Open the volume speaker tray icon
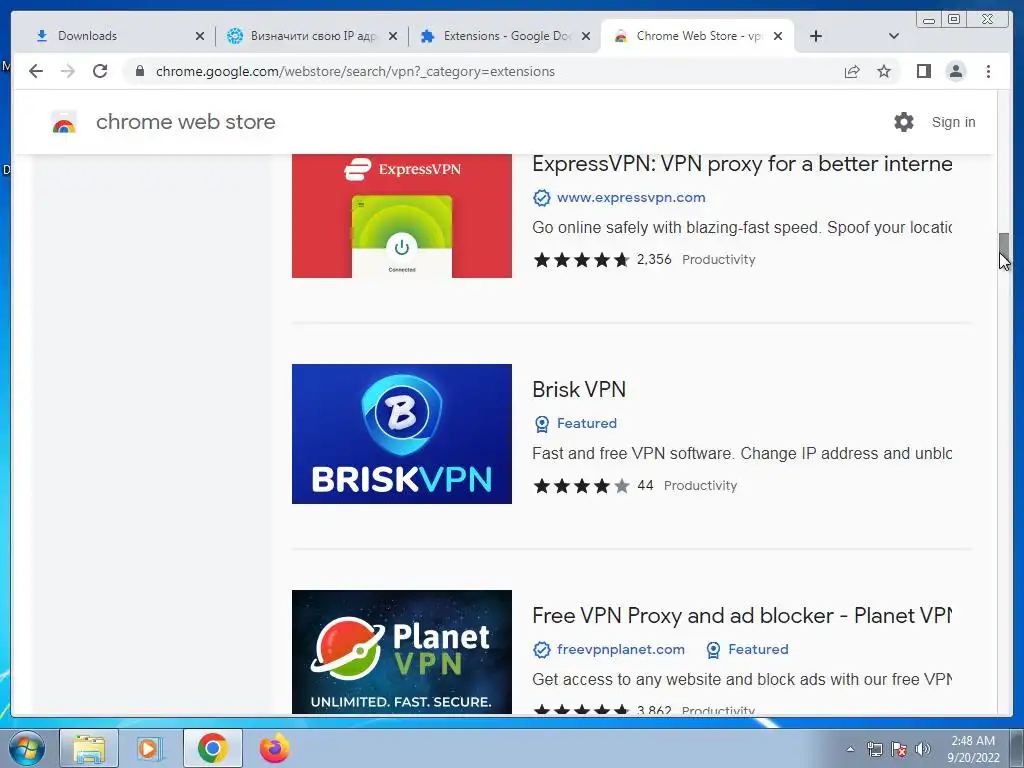The image size is (1024, 768). [x=923, y=749]
